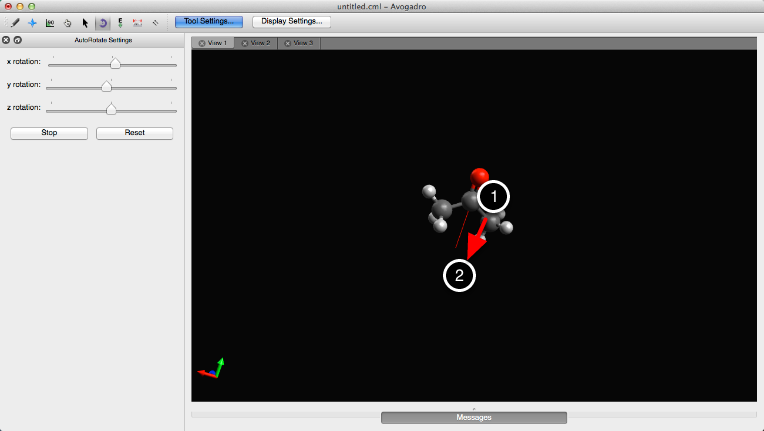The height and width of the screenshot is (431, 764).
Task: Expand the Messages panel
Action: [473, 417]
